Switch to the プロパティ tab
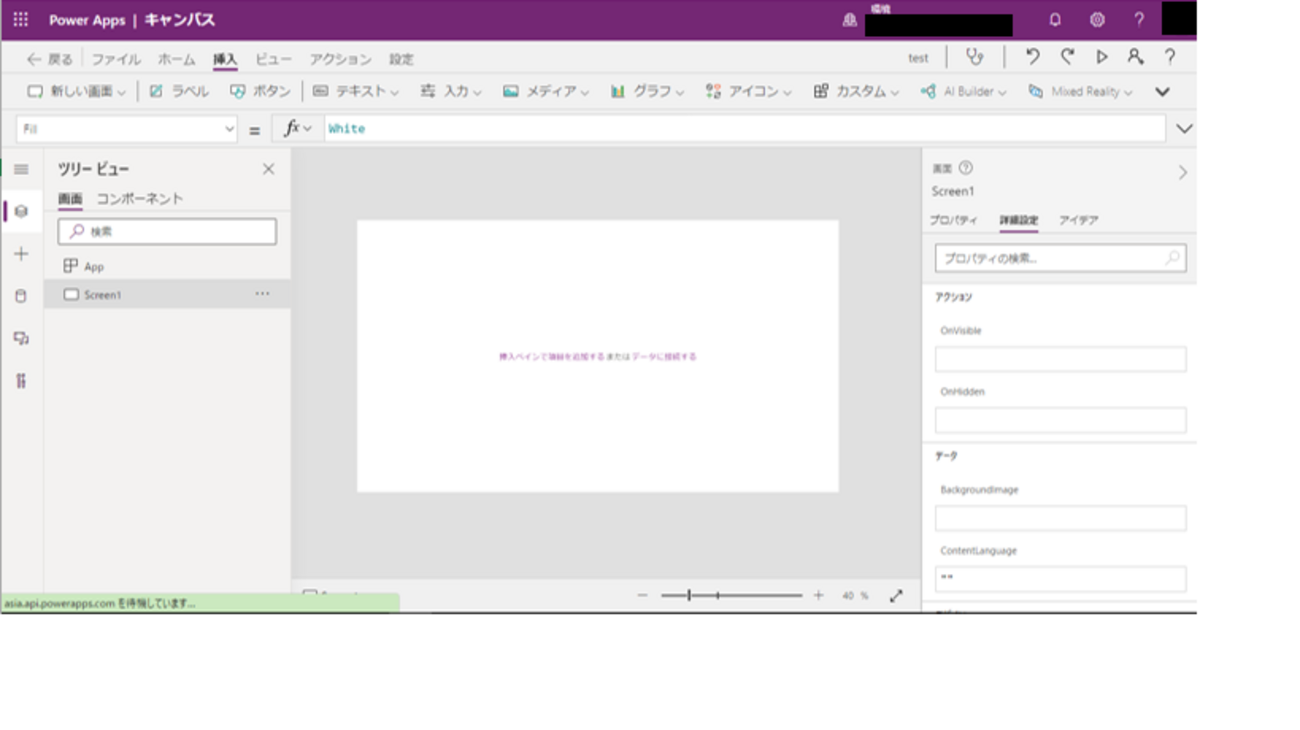1300x730 pixels. [x=953, y=220]
